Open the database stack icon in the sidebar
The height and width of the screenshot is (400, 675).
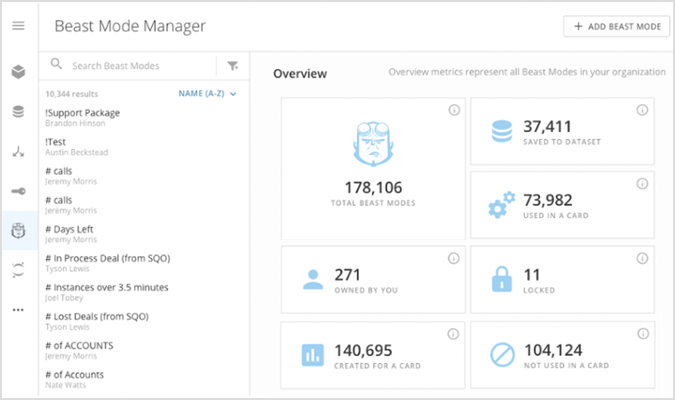(x=18, y=111)
